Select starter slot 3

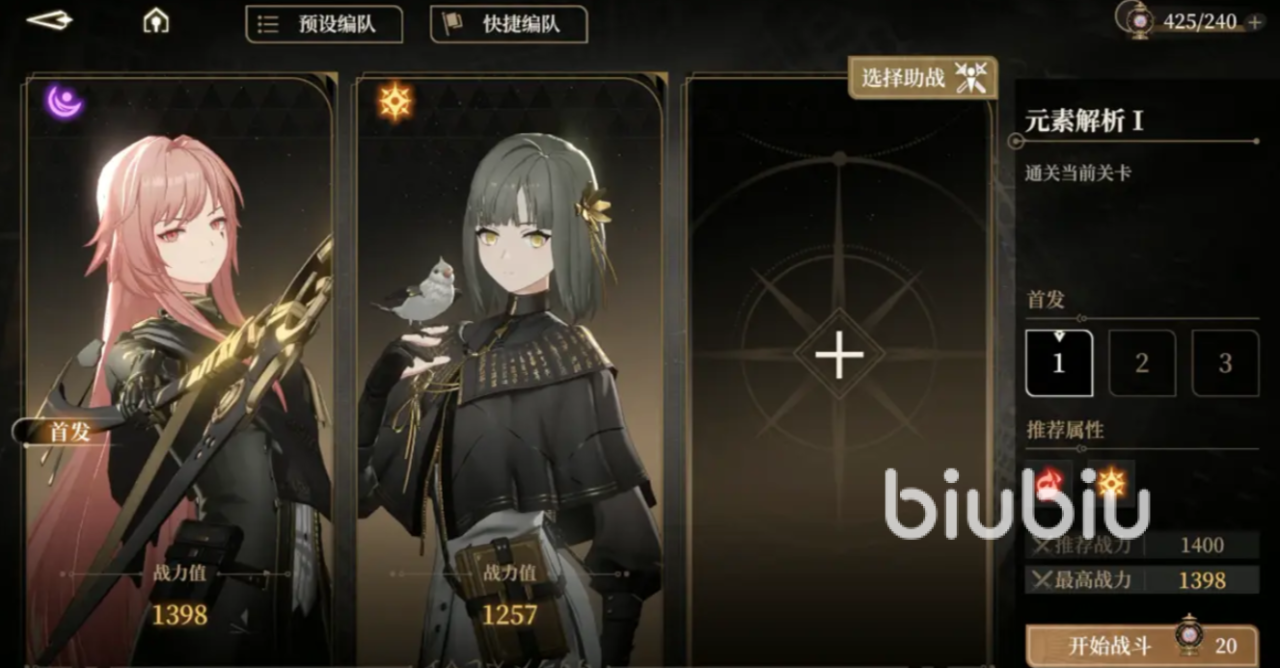point(1225,363)
